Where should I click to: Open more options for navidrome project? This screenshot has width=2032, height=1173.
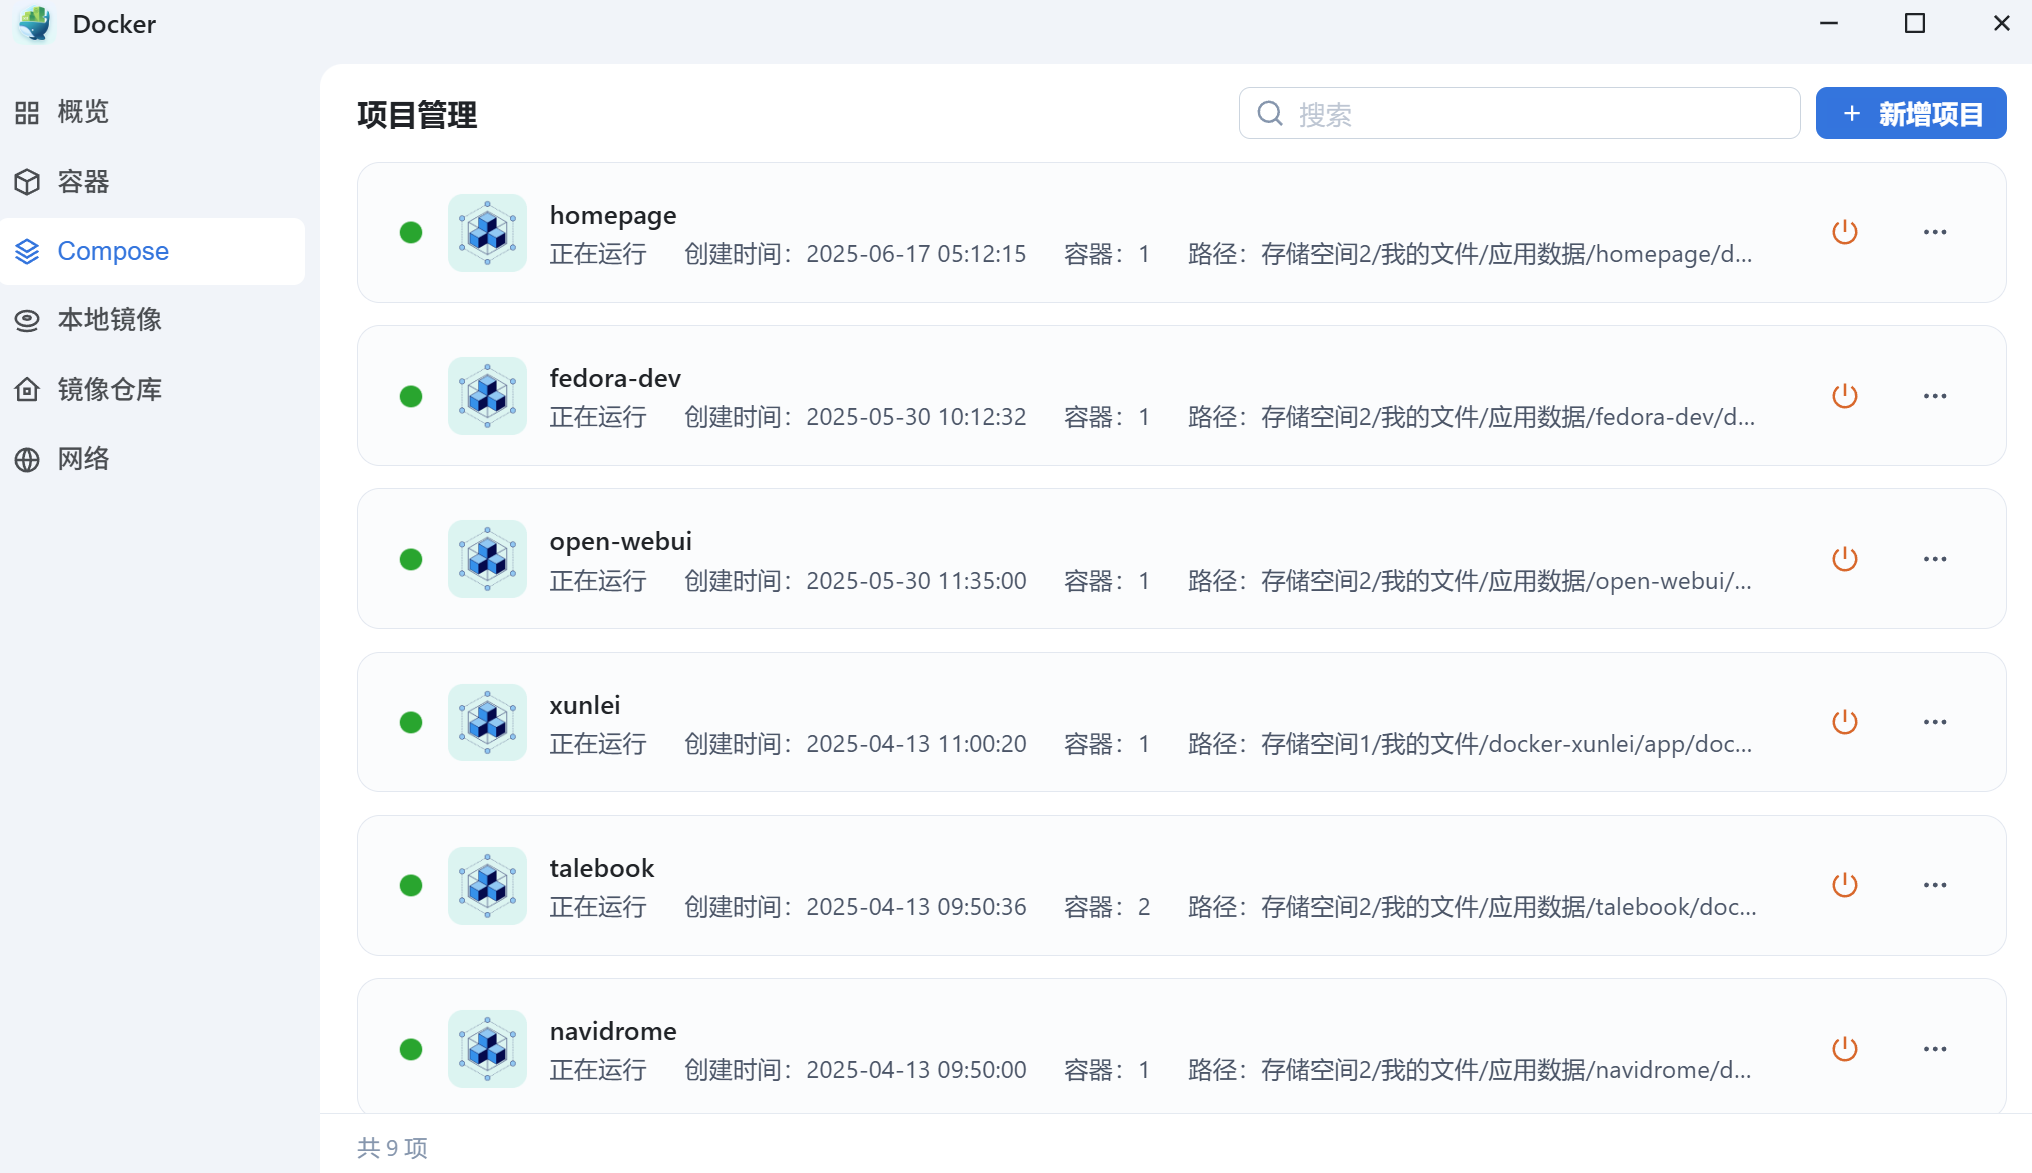click(x=1935, y=1049)
